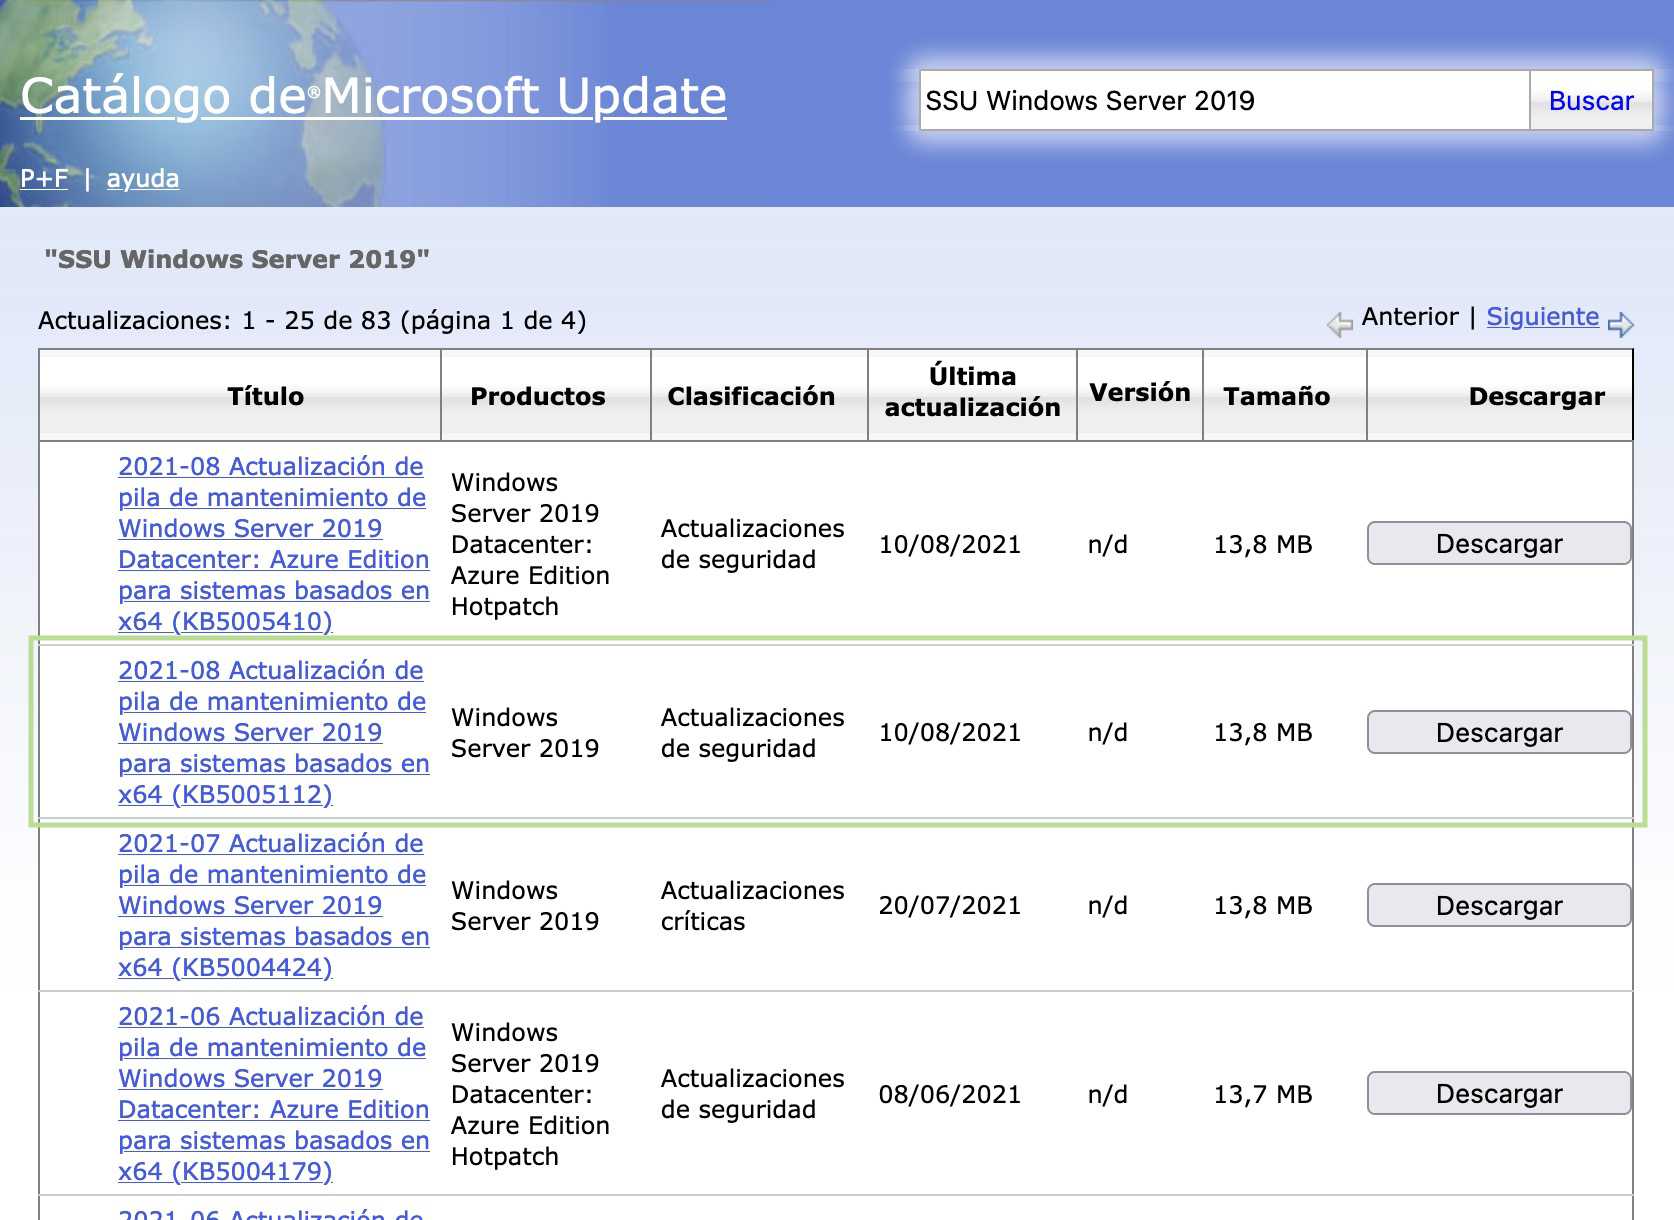Viewport: 1674px width, 1220px height.
Task: Click the previous page arrow icon
Action: 1340,324
